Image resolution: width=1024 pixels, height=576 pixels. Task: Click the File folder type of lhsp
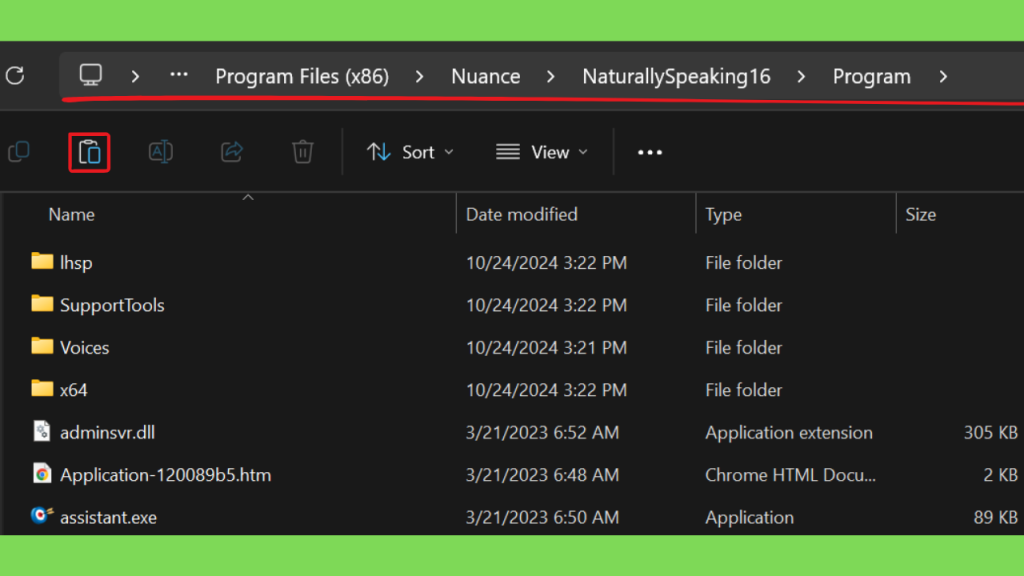pos(744,263)
